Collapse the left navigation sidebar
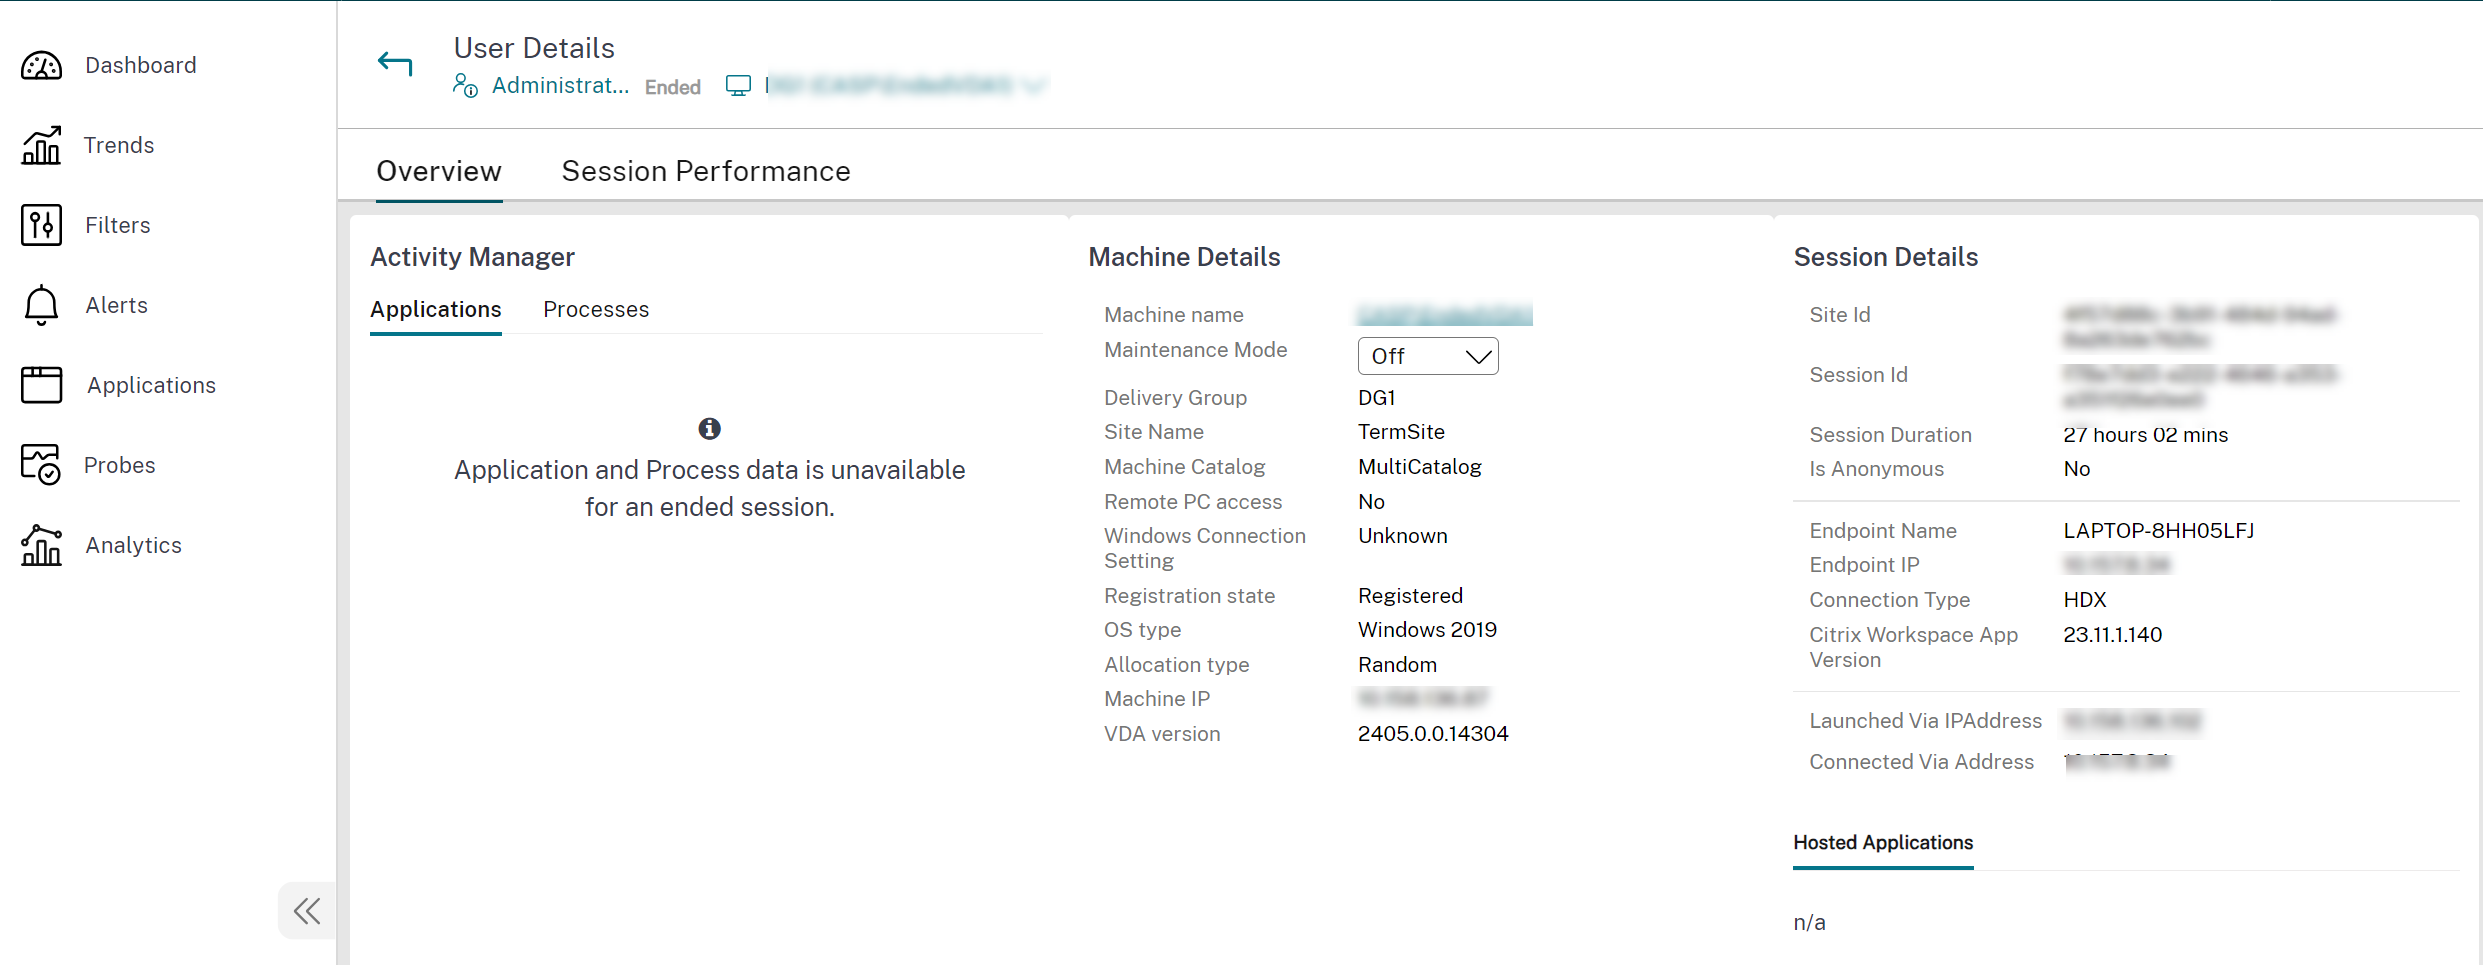Viewport: 2483px width, 965px height. tap(306, 910)
